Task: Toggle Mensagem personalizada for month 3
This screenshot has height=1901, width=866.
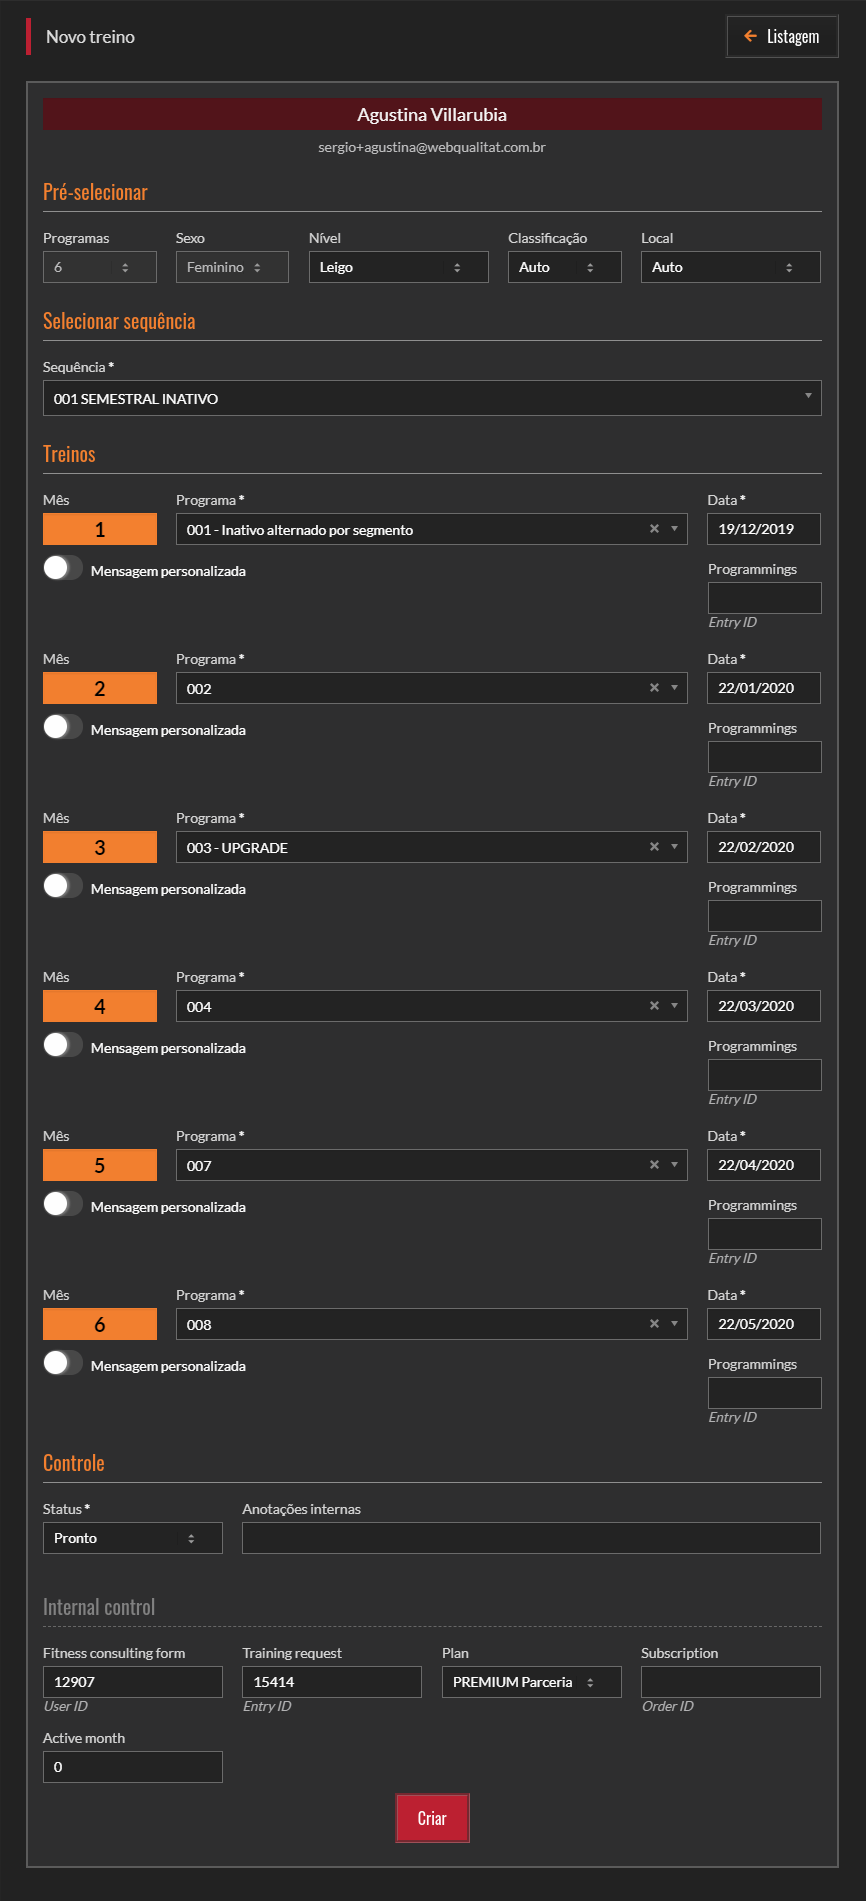Action: 62,887
